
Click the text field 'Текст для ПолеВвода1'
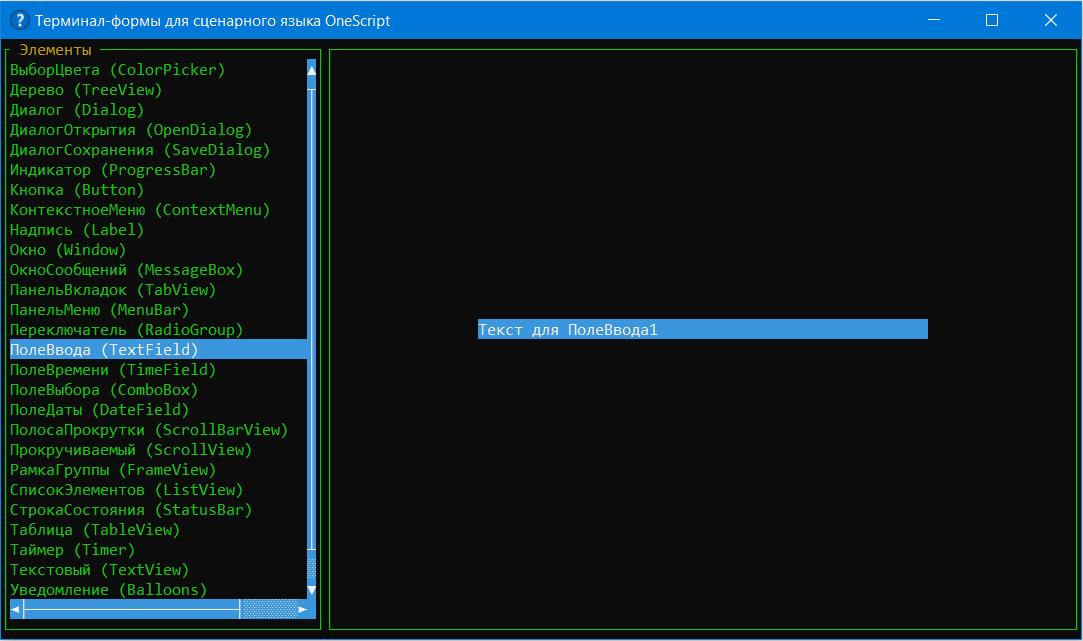click(x=702, y=330)
